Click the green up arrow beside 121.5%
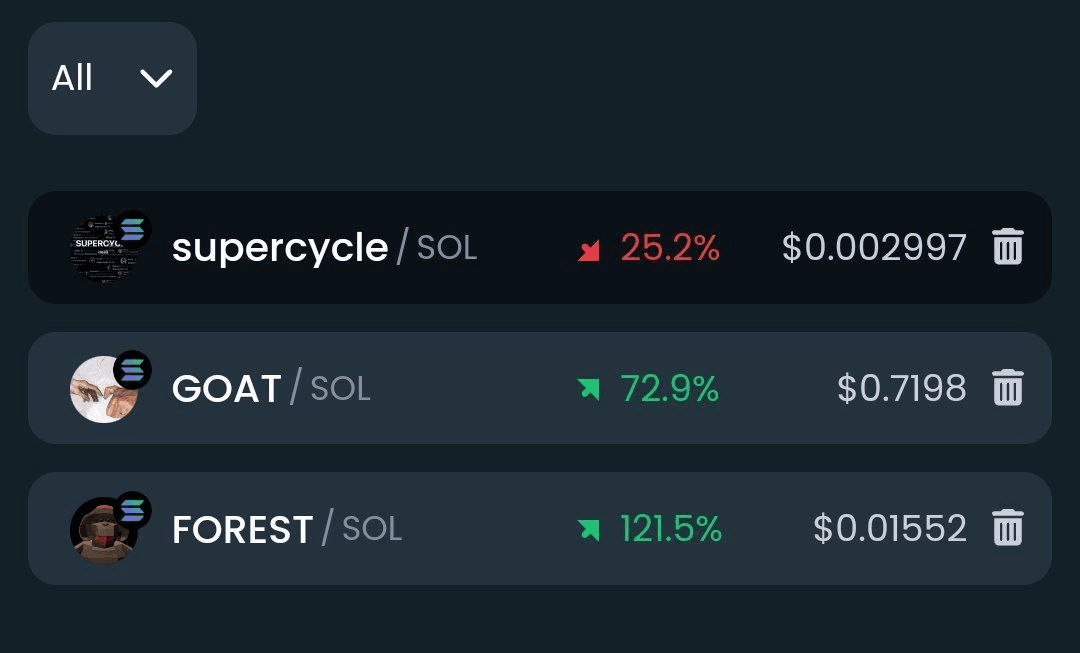 589,530
